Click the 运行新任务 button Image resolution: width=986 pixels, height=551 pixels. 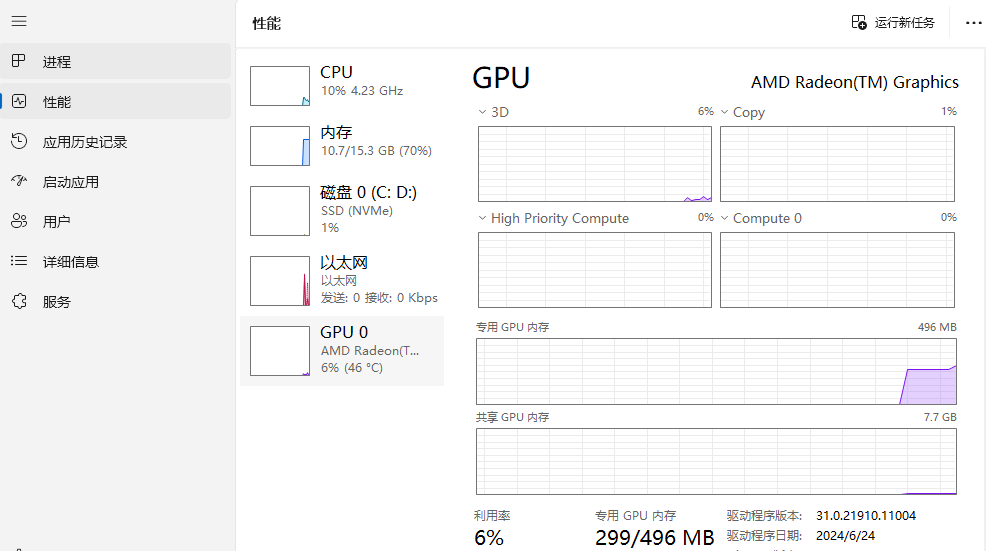(x=893, y=23)
